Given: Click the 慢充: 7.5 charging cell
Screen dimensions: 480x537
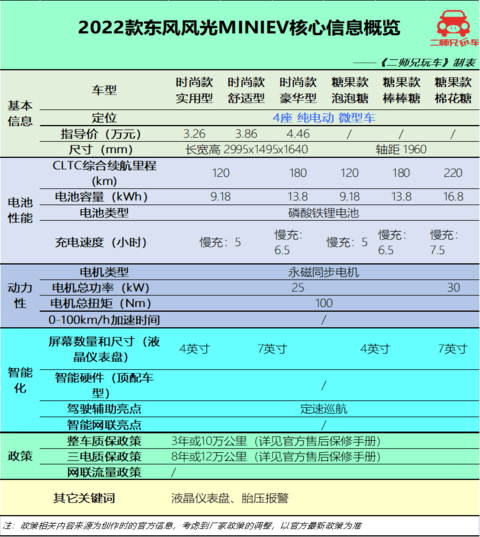Looking at the screenshot, I should [x=444, y=242].
